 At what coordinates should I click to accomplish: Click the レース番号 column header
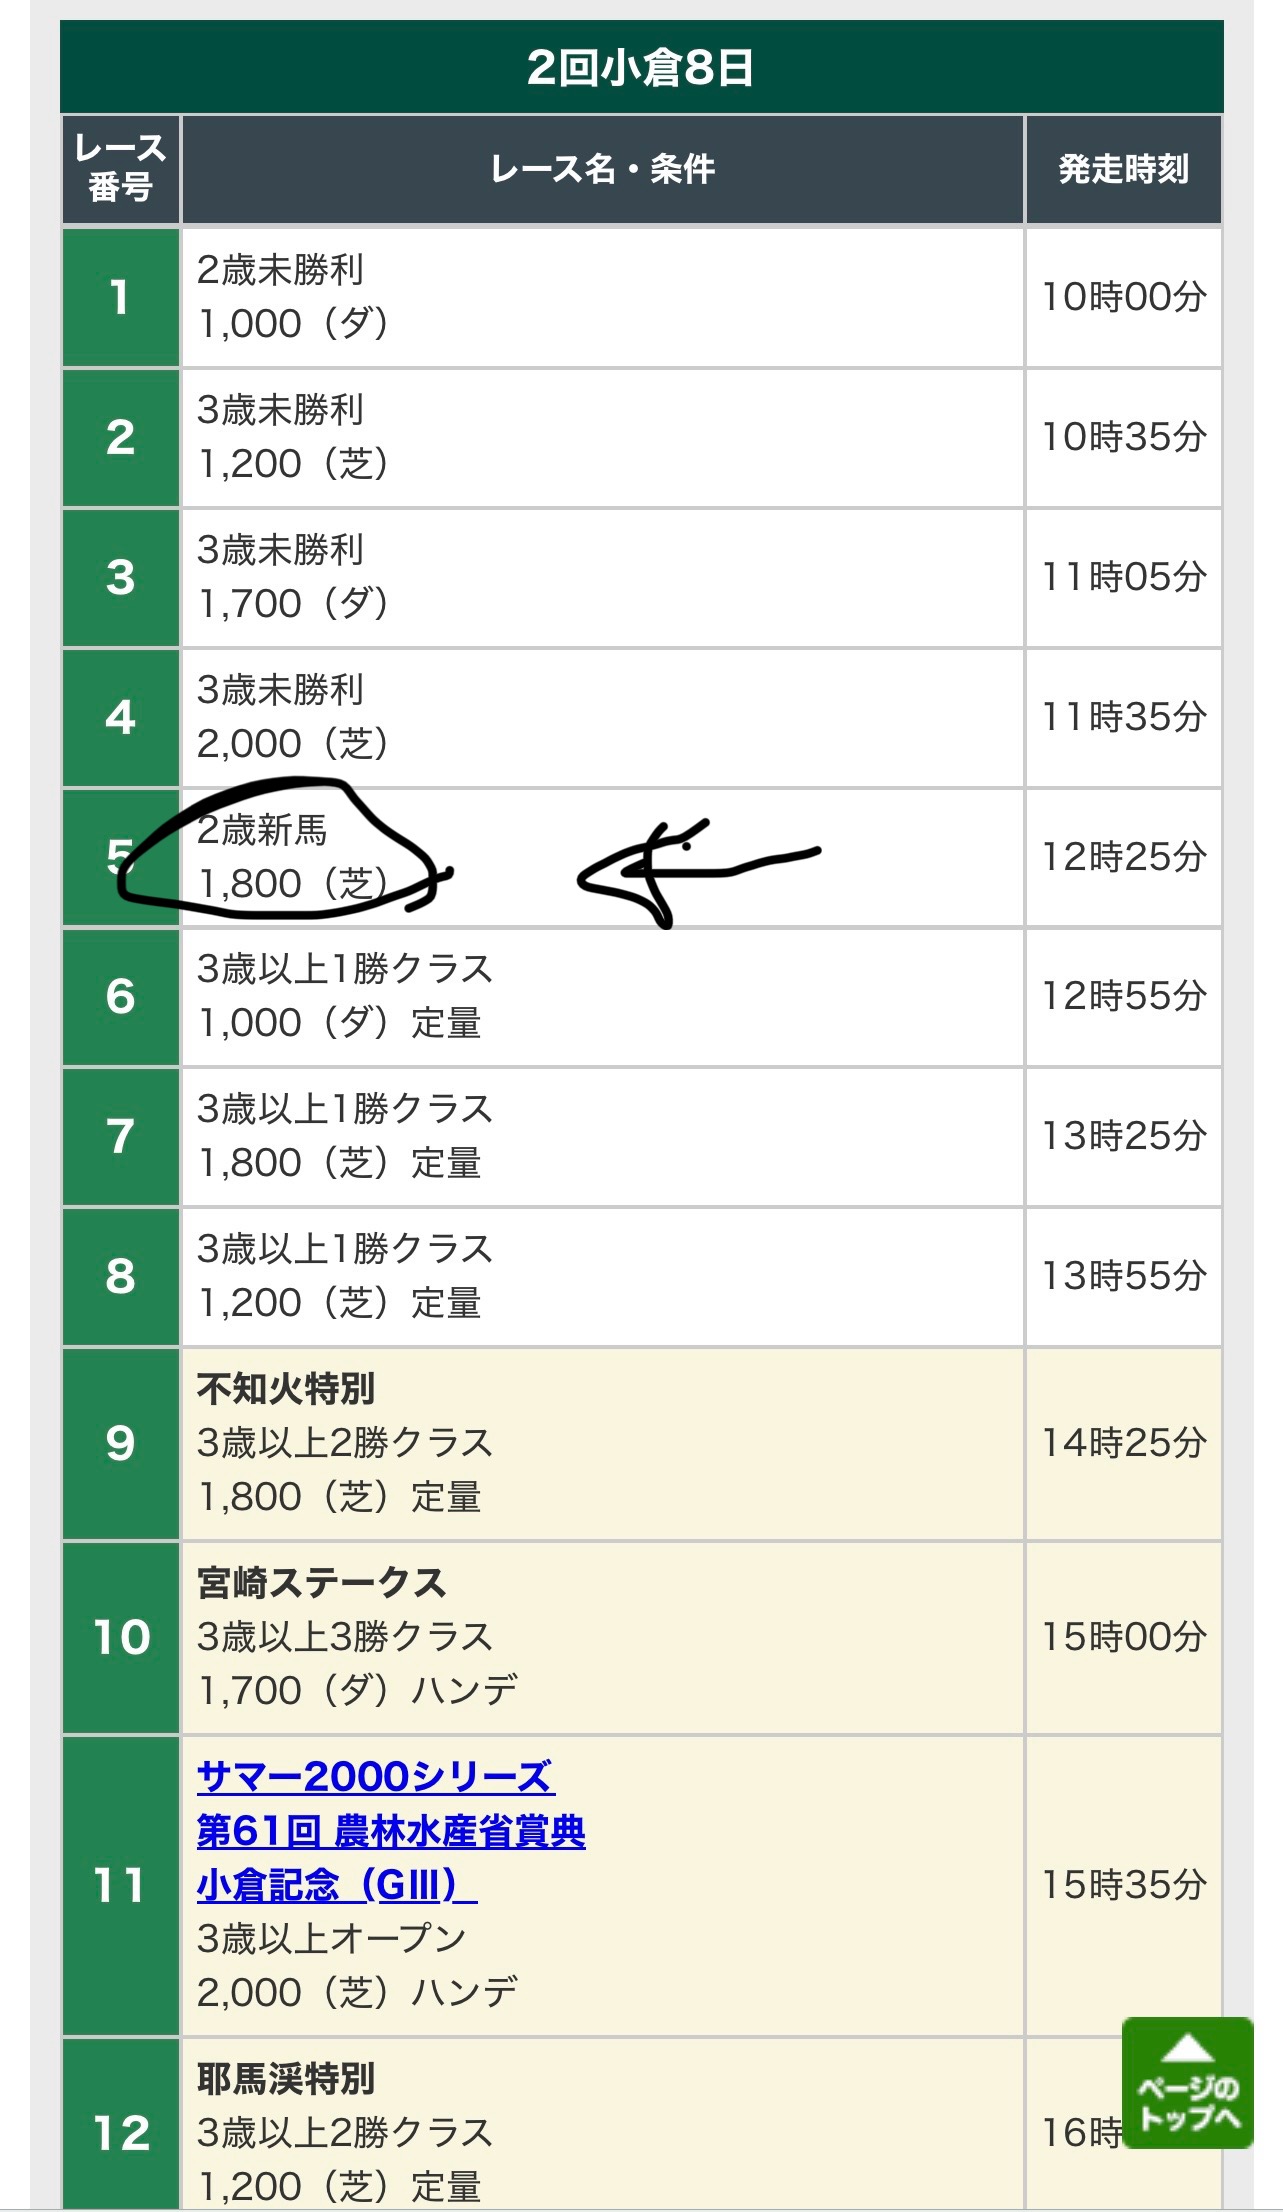121,169
